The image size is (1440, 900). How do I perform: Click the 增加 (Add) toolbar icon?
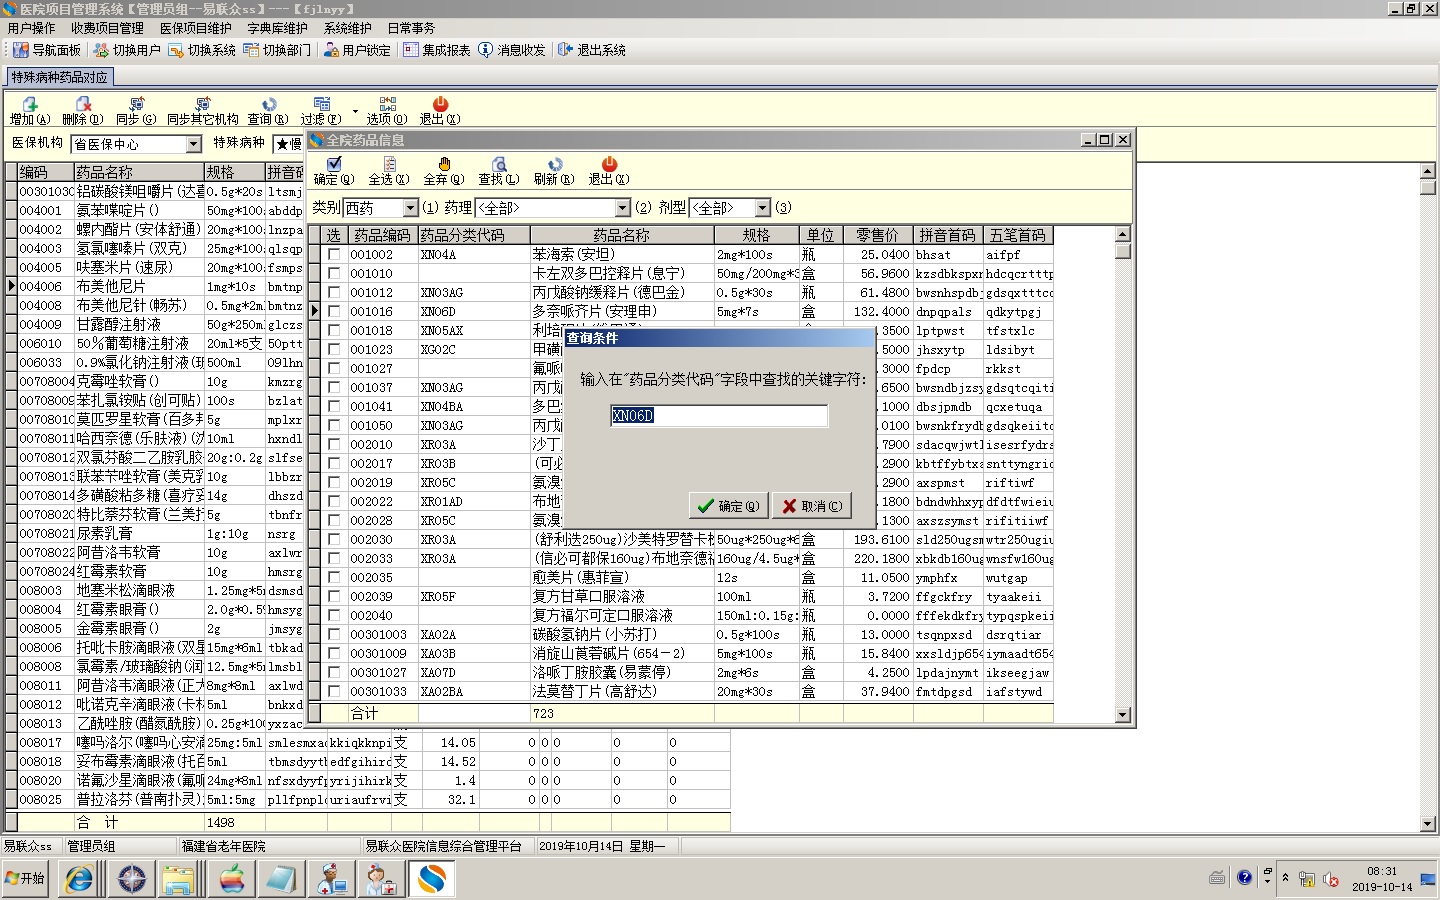coord(30,105)
